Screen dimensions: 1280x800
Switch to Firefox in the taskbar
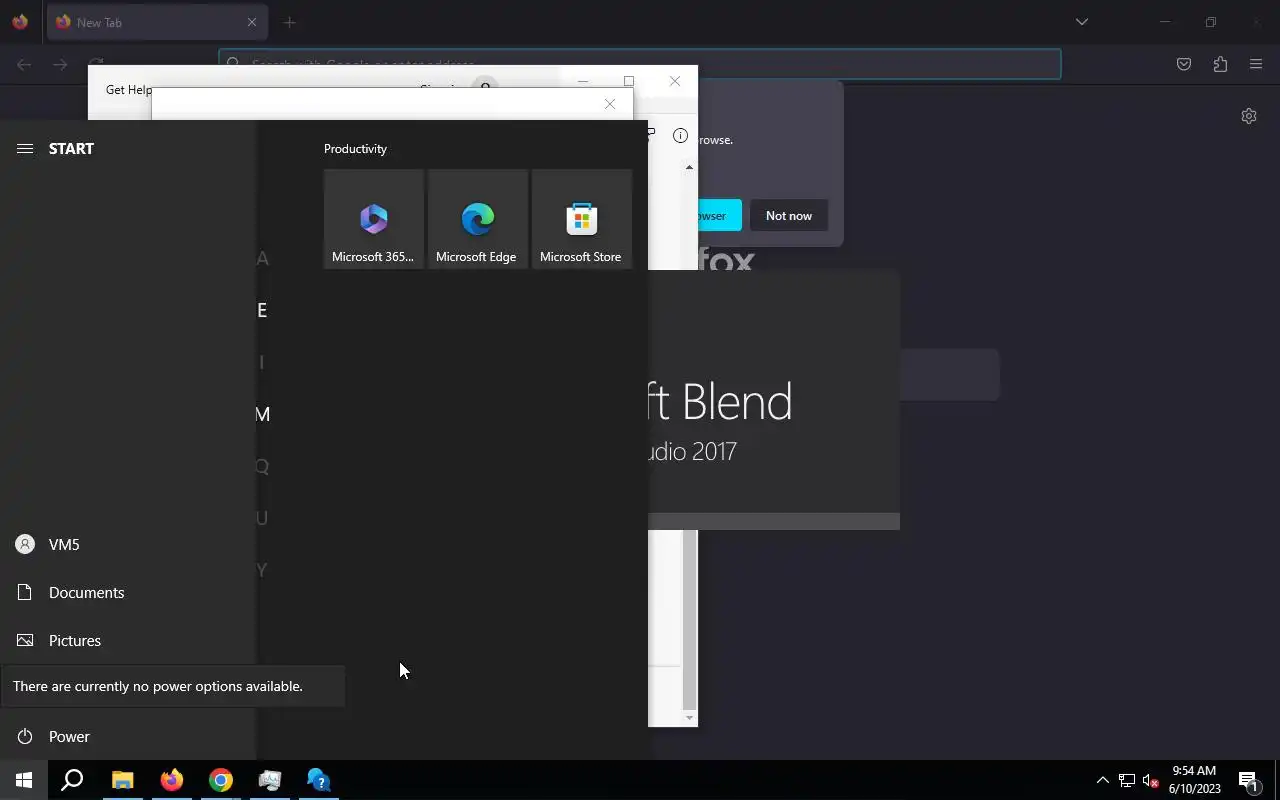click(x=172, y=780)
